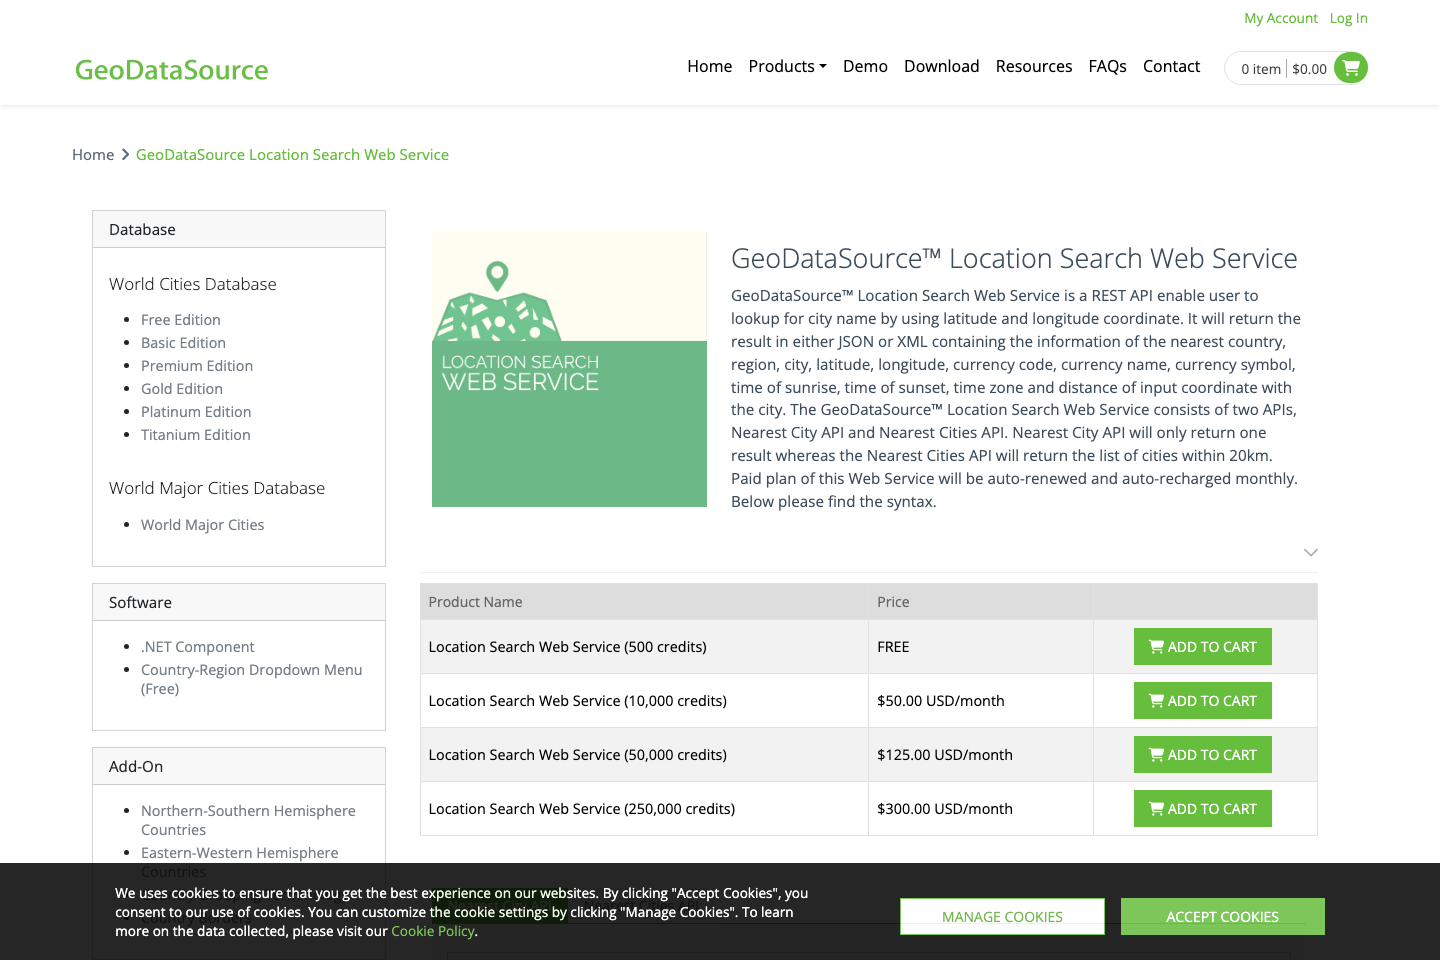
Task: Open the FAQs menu item
Action: [x=1107, y=66]
